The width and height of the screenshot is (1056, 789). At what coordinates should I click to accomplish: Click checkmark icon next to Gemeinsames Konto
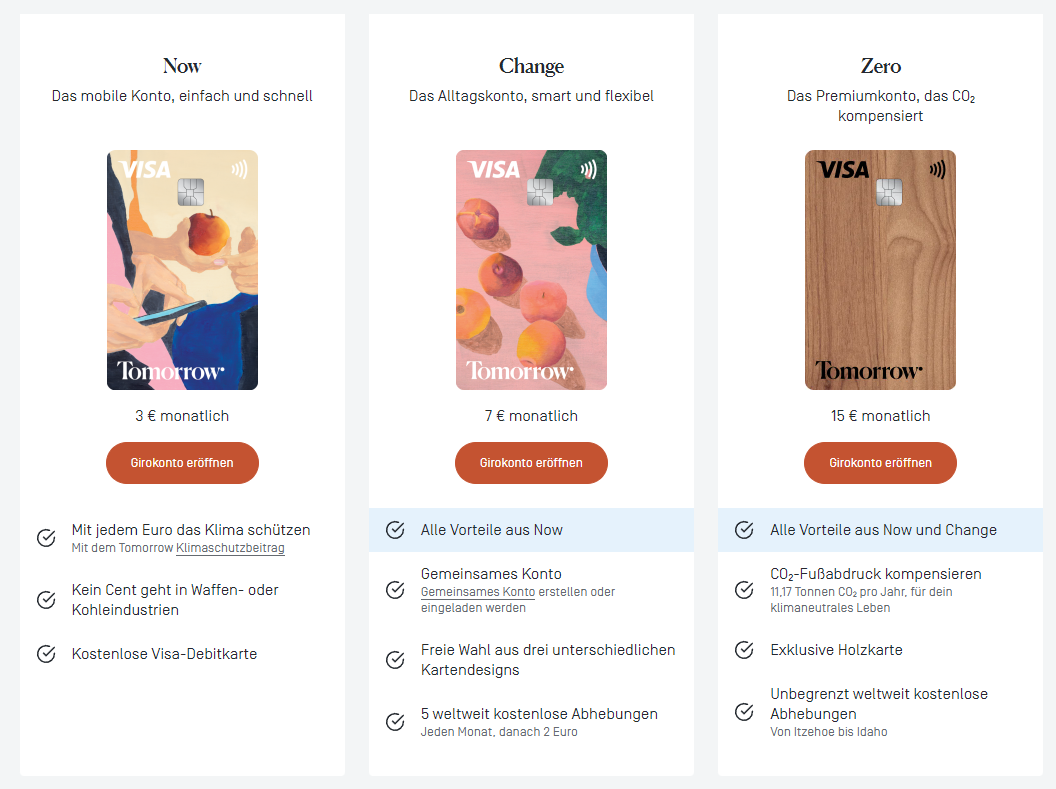395,590
